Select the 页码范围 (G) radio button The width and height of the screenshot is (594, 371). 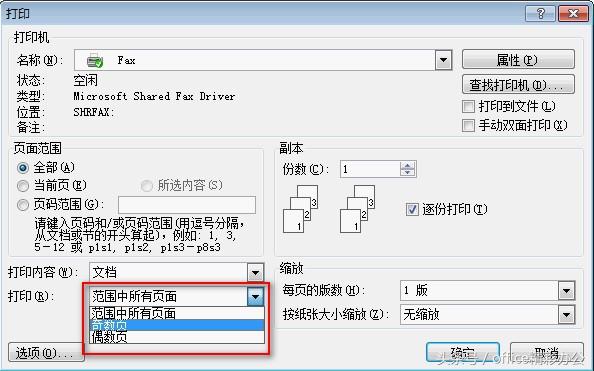pyautogui.click(x=23, y=205)
